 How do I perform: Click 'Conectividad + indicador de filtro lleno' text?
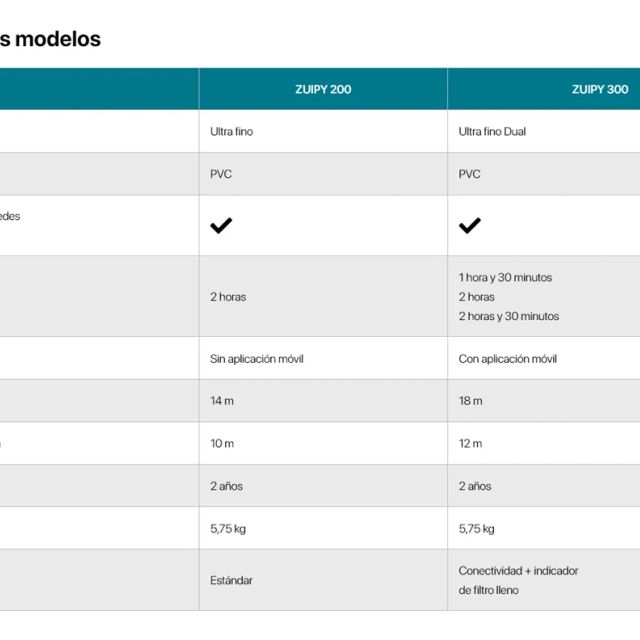[518, 580]
